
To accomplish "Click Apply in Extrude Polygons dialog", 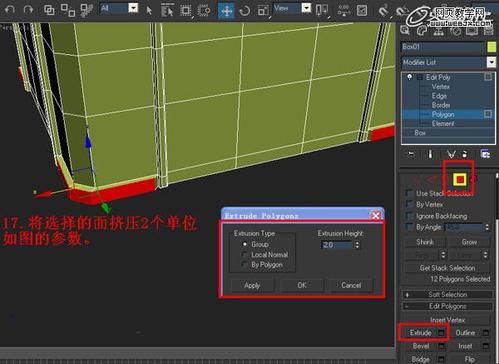I will click(252, 285).
